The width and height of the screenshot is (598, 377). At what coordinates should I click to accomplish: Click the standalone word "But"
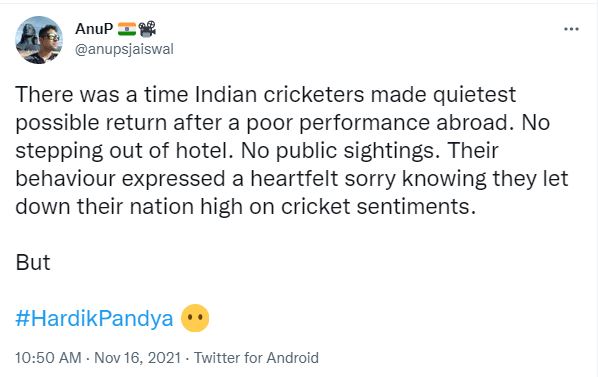pos(33,262)
